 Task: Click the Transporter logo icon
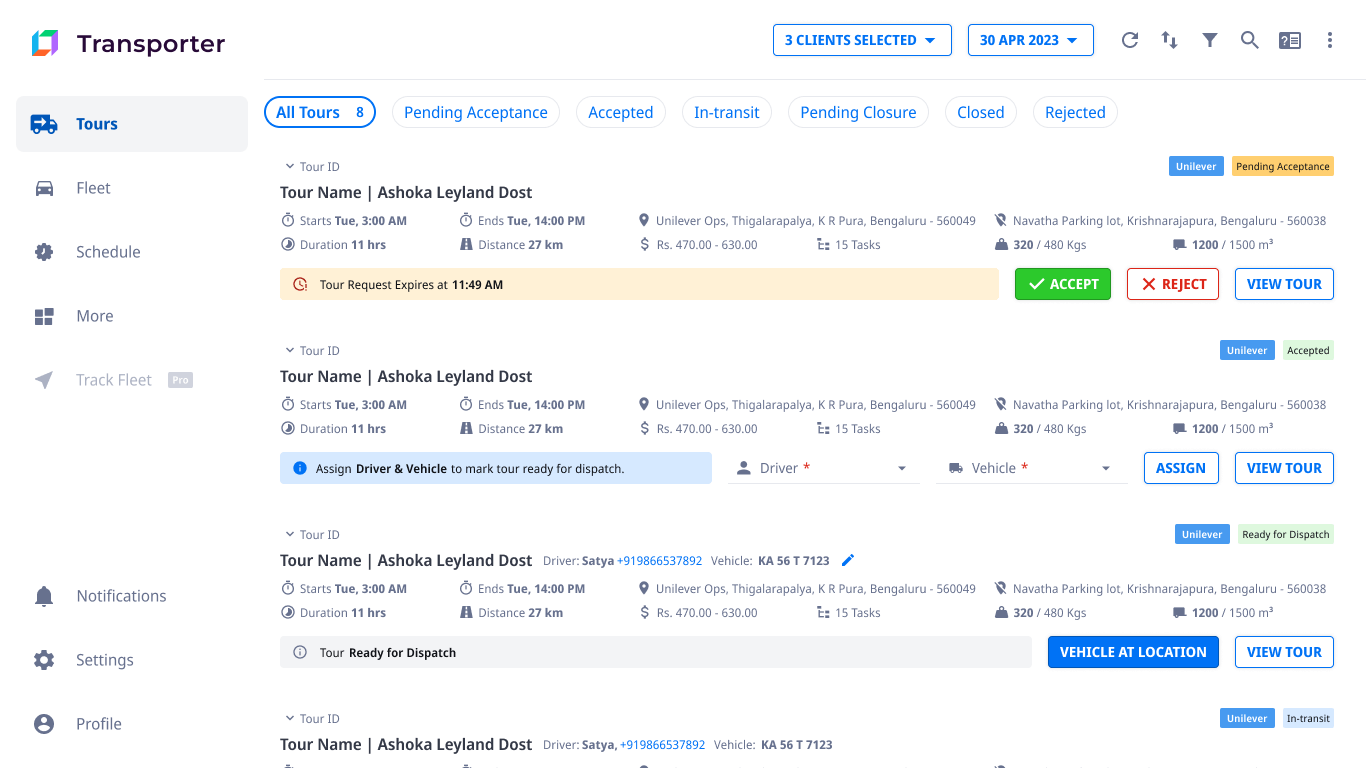click(45, 43)
